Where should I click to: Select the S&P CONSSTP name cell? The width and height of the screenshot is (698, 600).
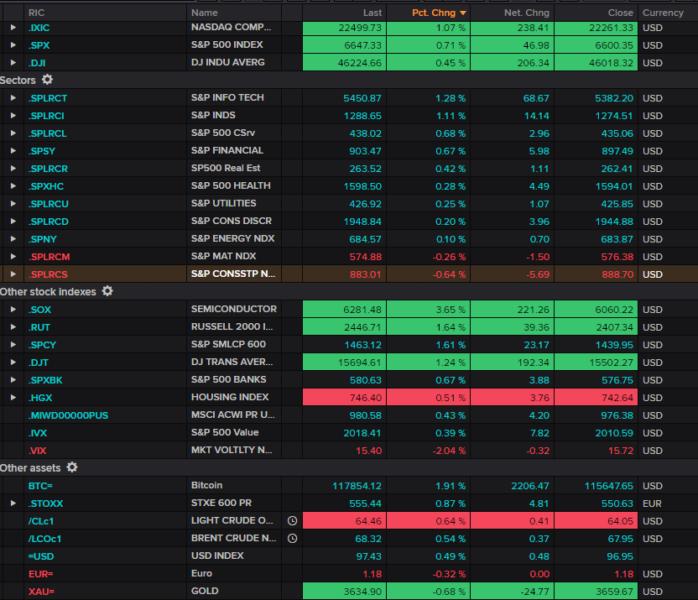234,274
